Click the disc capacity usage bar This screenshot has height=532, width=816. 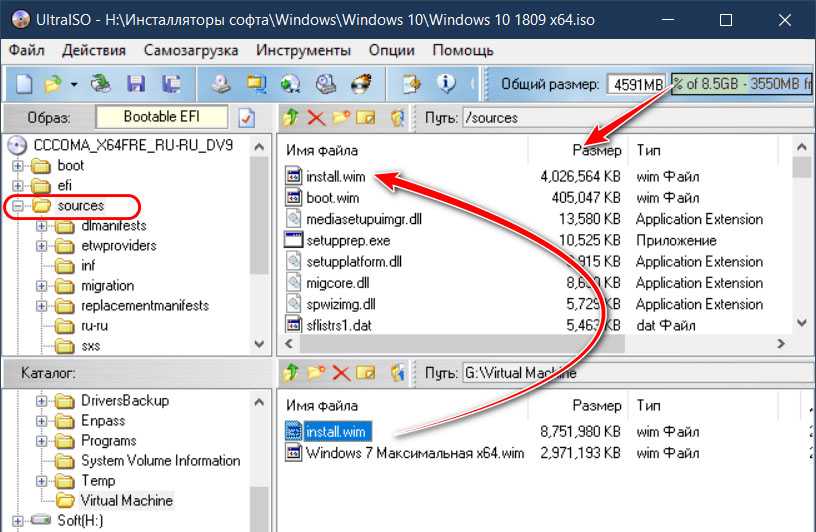[x=740, y=84]
